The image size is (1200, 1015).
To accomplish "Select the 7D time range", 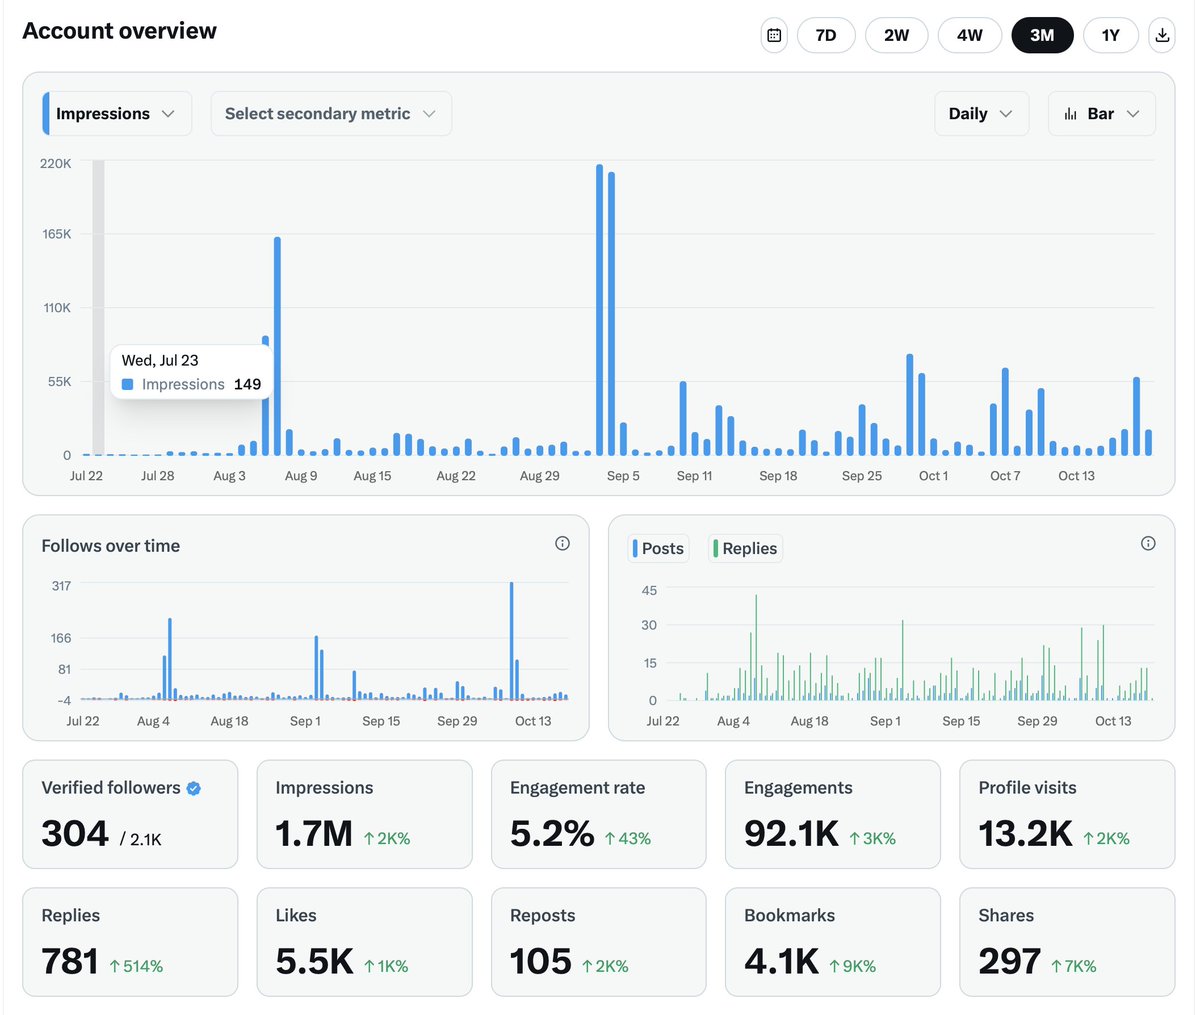I will coord(826,35).
